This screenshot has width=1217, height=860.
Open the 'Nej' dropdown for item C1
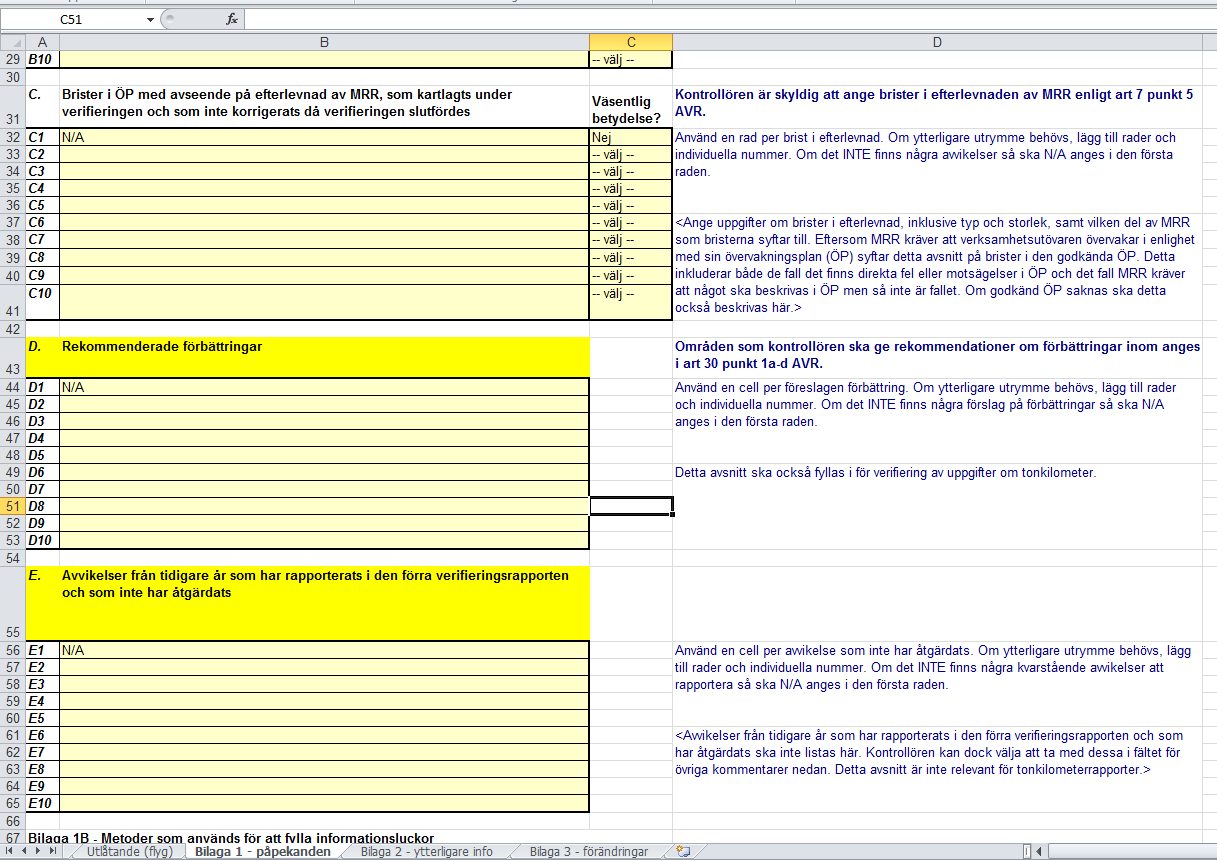pos(631,138)
